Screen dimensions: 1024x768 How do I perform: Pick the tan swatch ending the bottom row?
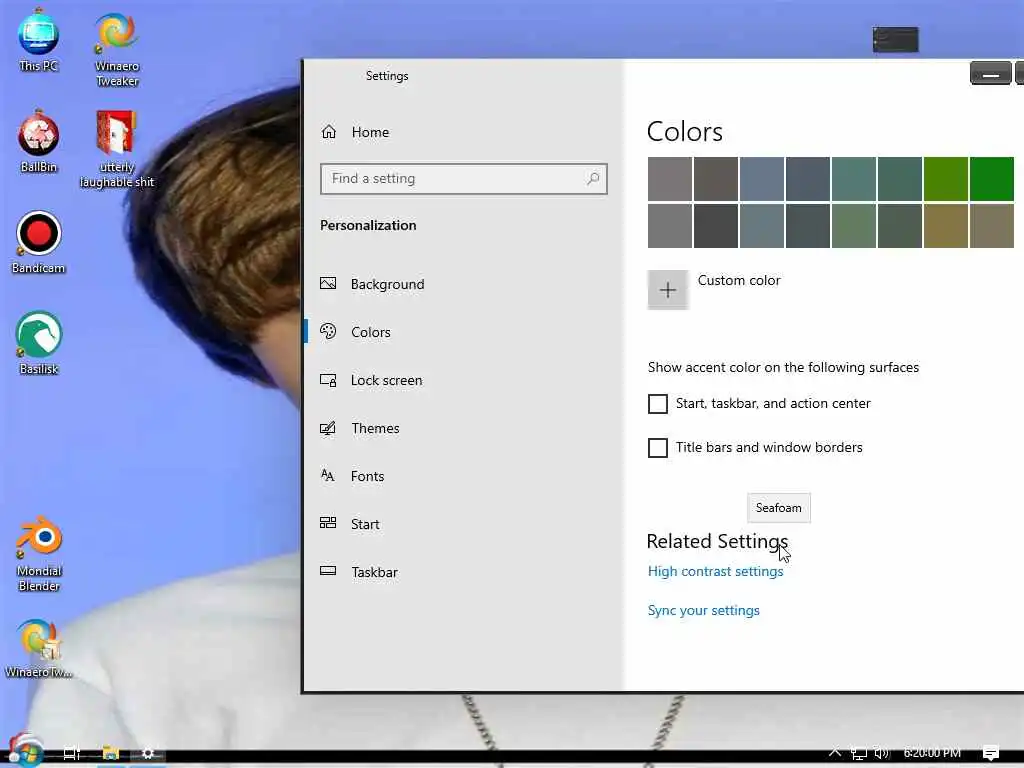coord(992,226)
